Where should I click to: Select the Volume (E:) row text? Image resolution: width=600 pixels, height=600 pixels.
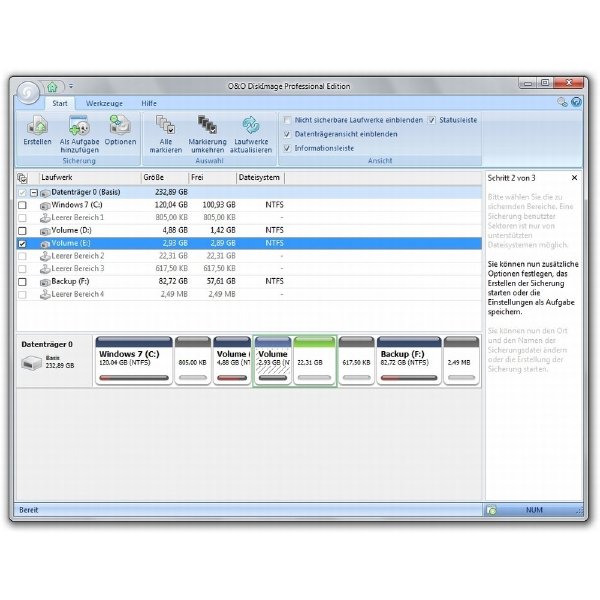pyautogui.click(x=71, y=243)
